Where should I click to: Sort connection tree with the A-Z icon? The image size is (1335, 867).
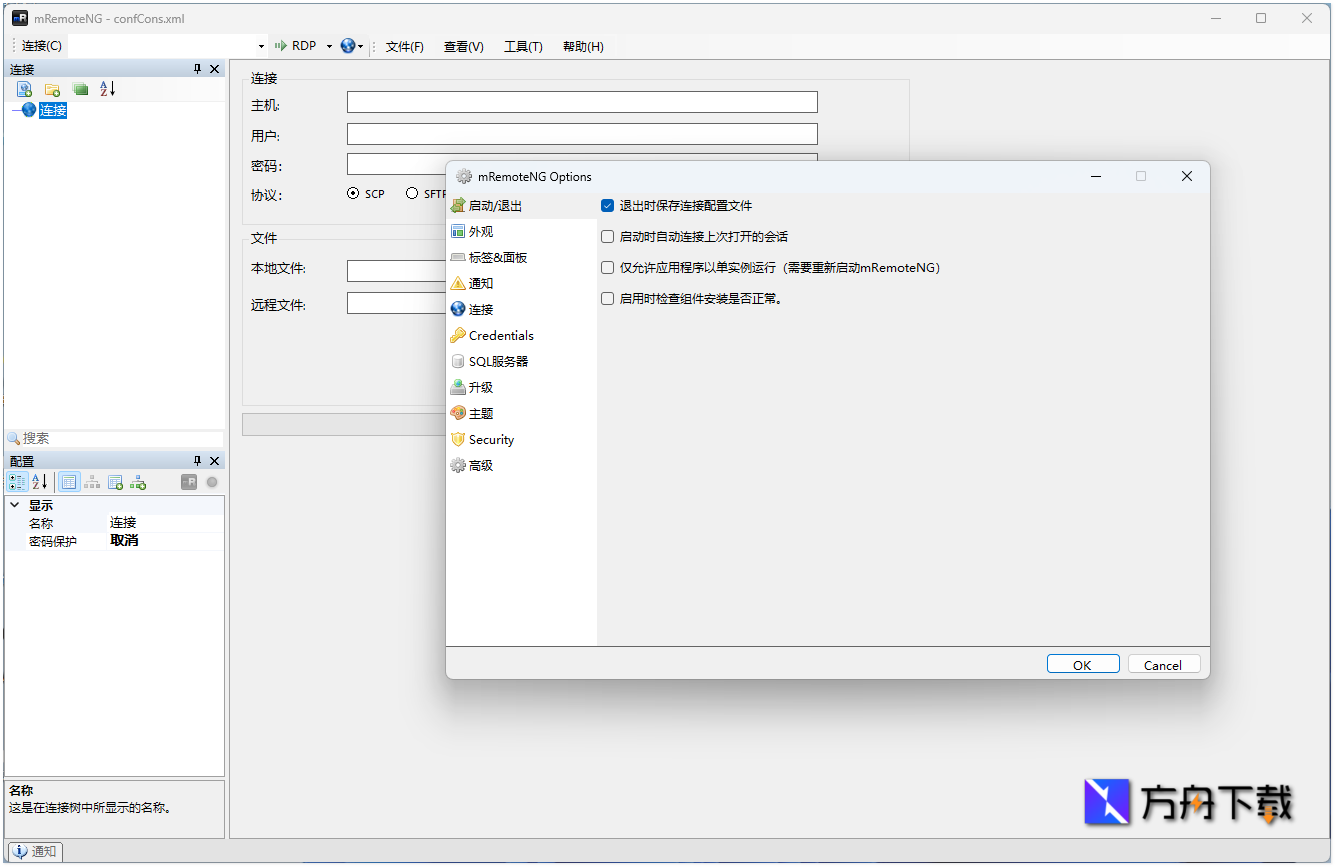point(108,89)
